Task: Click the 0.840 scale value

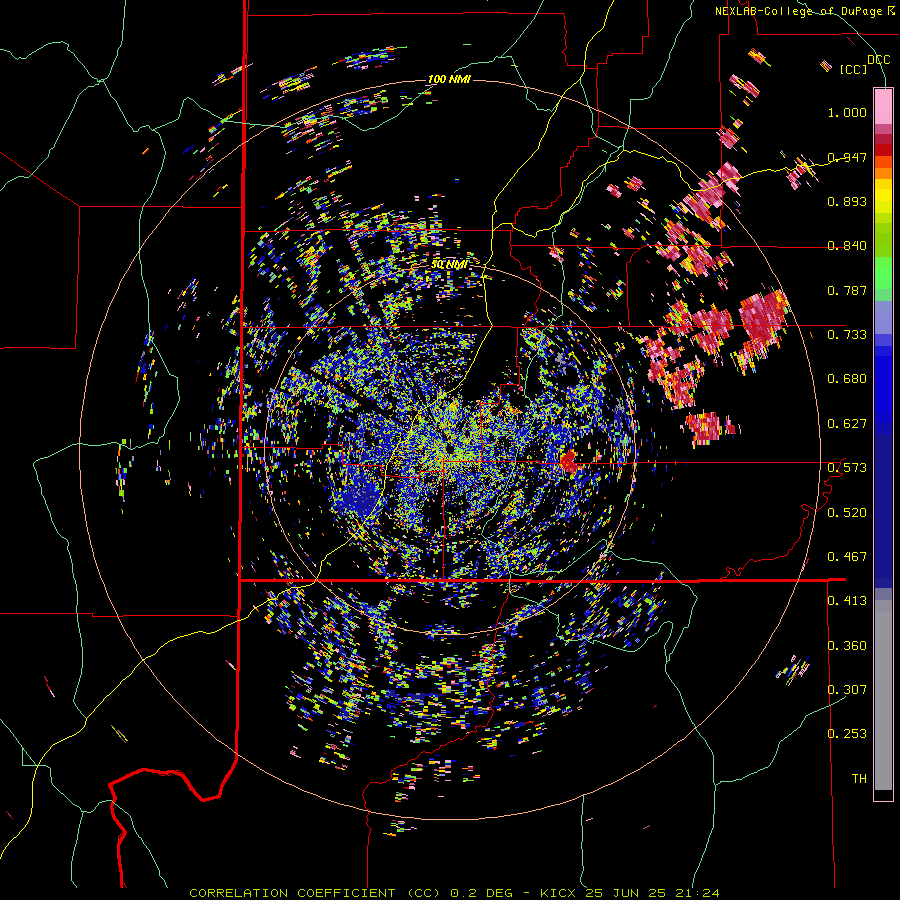Action: click(847, 246)
